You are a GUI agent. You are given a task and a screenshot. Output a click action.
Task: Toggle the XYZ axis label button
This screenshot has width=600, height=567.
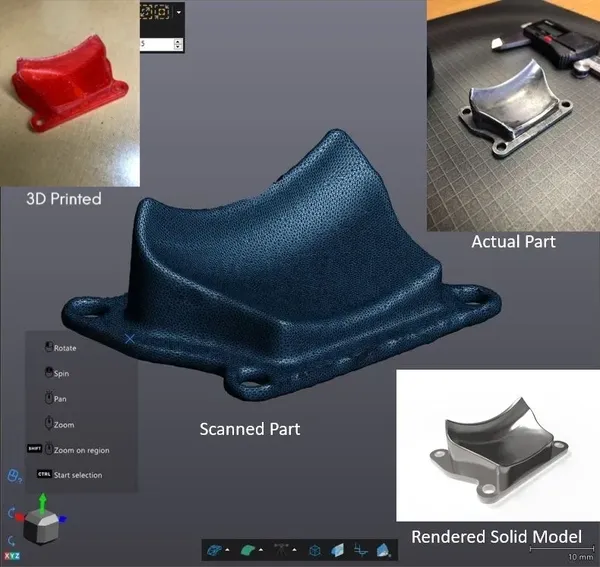(12, 556)
